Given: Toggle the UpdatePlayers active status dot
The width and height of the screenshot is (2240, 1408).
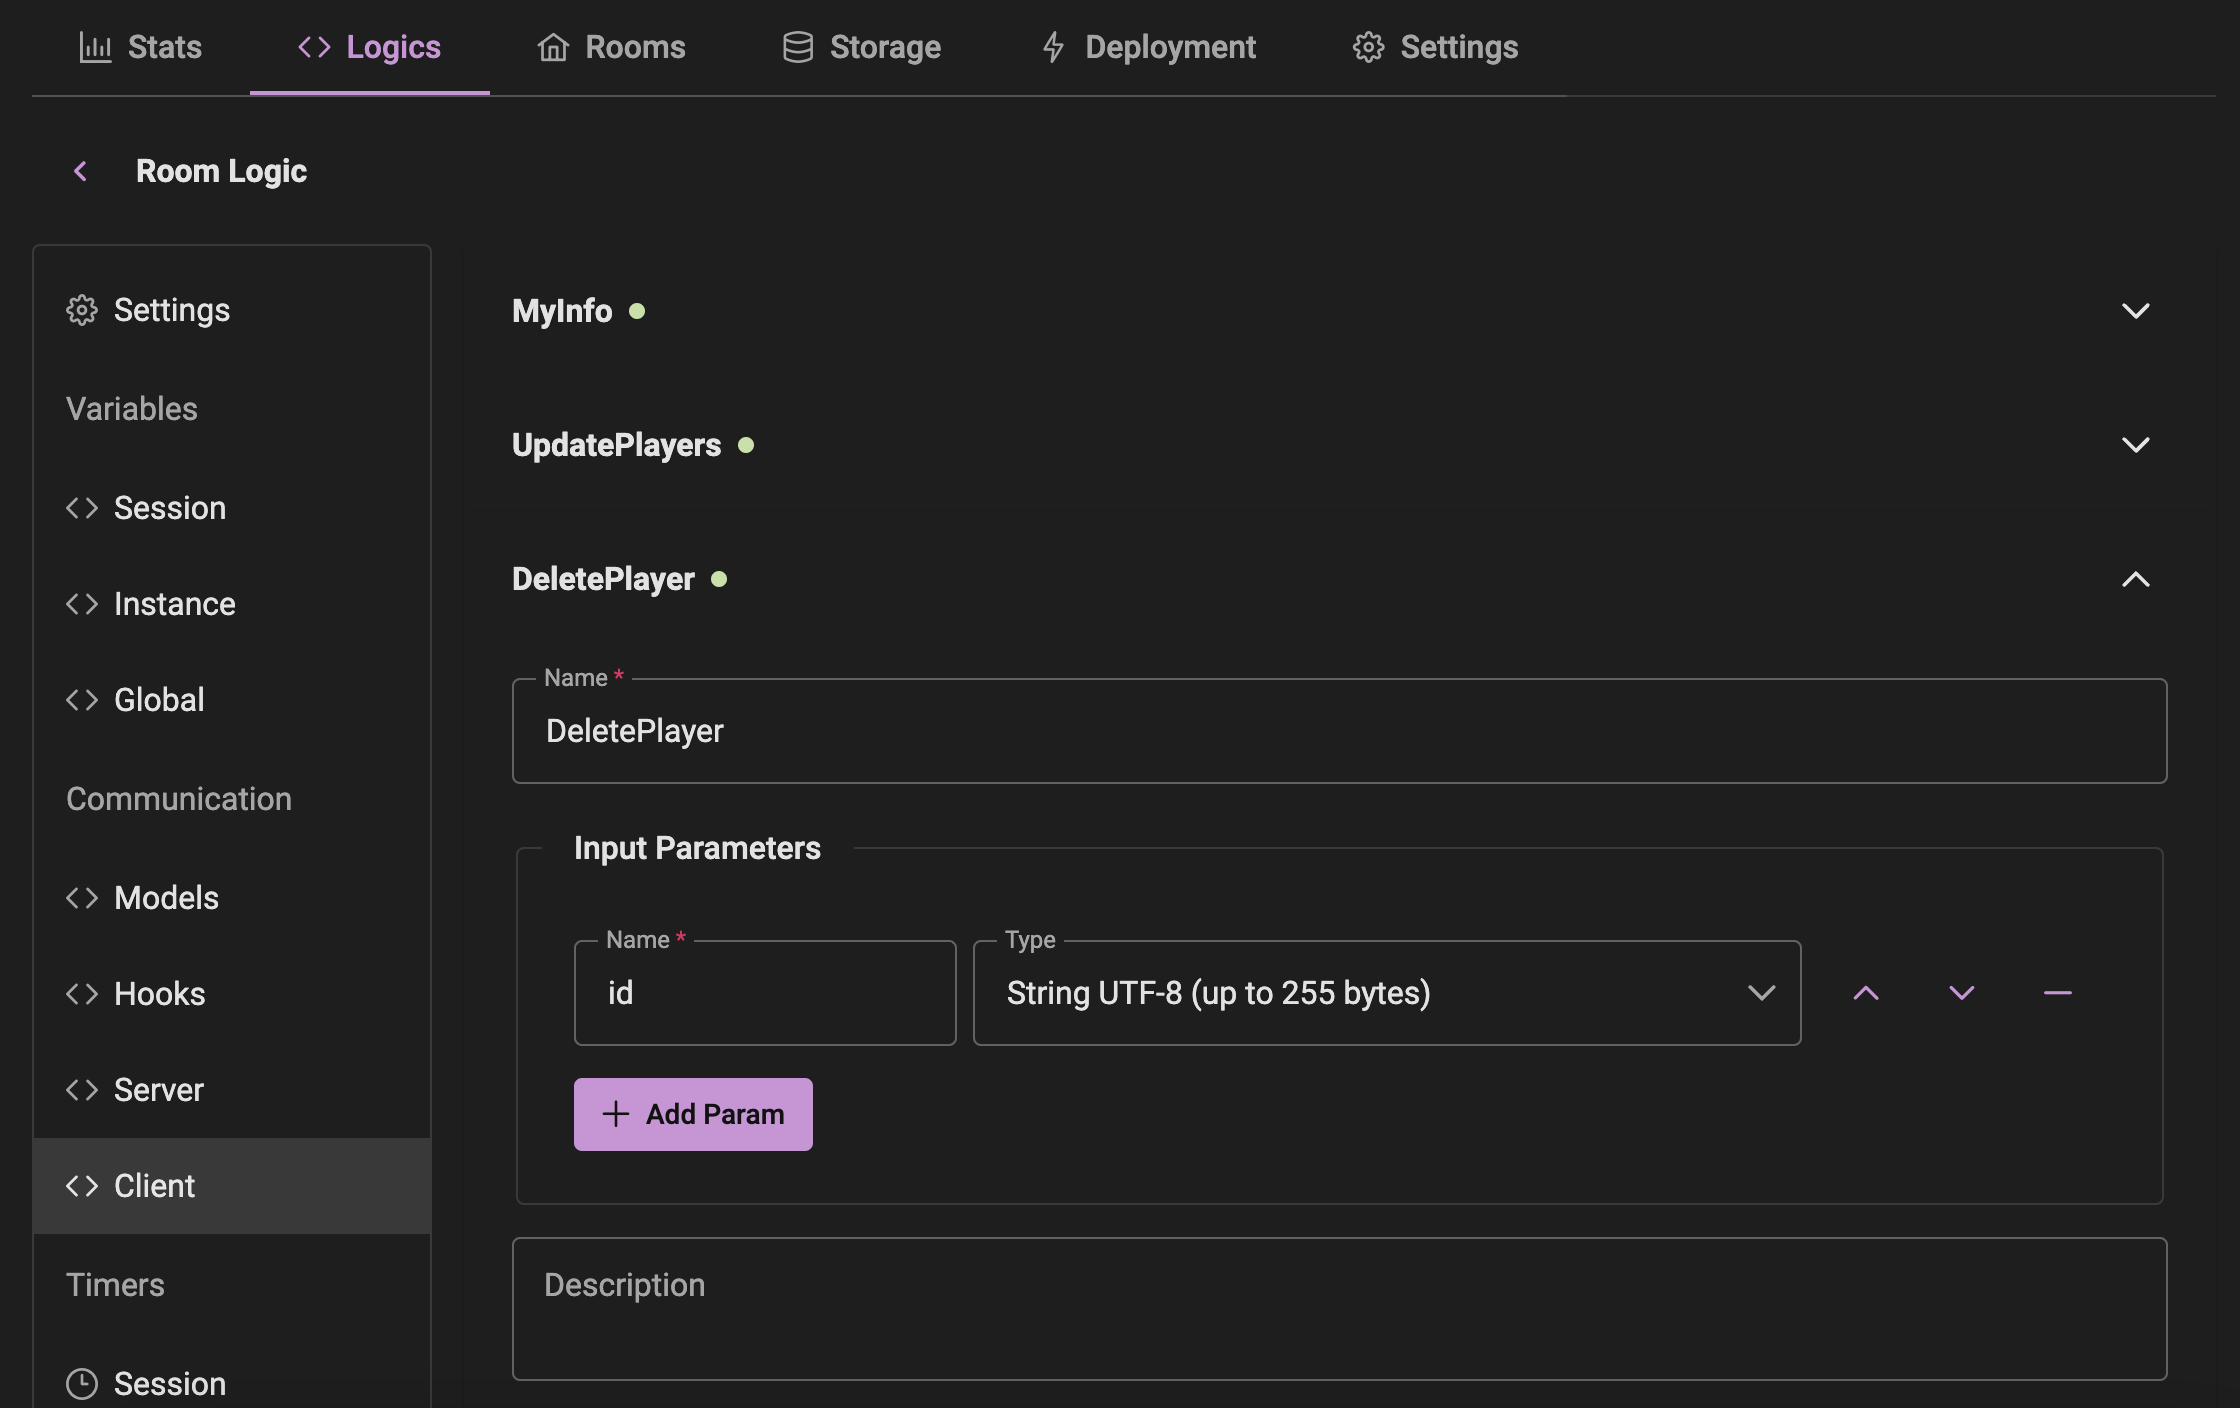Looking at the screenshot, I should [x=746, y=444].
